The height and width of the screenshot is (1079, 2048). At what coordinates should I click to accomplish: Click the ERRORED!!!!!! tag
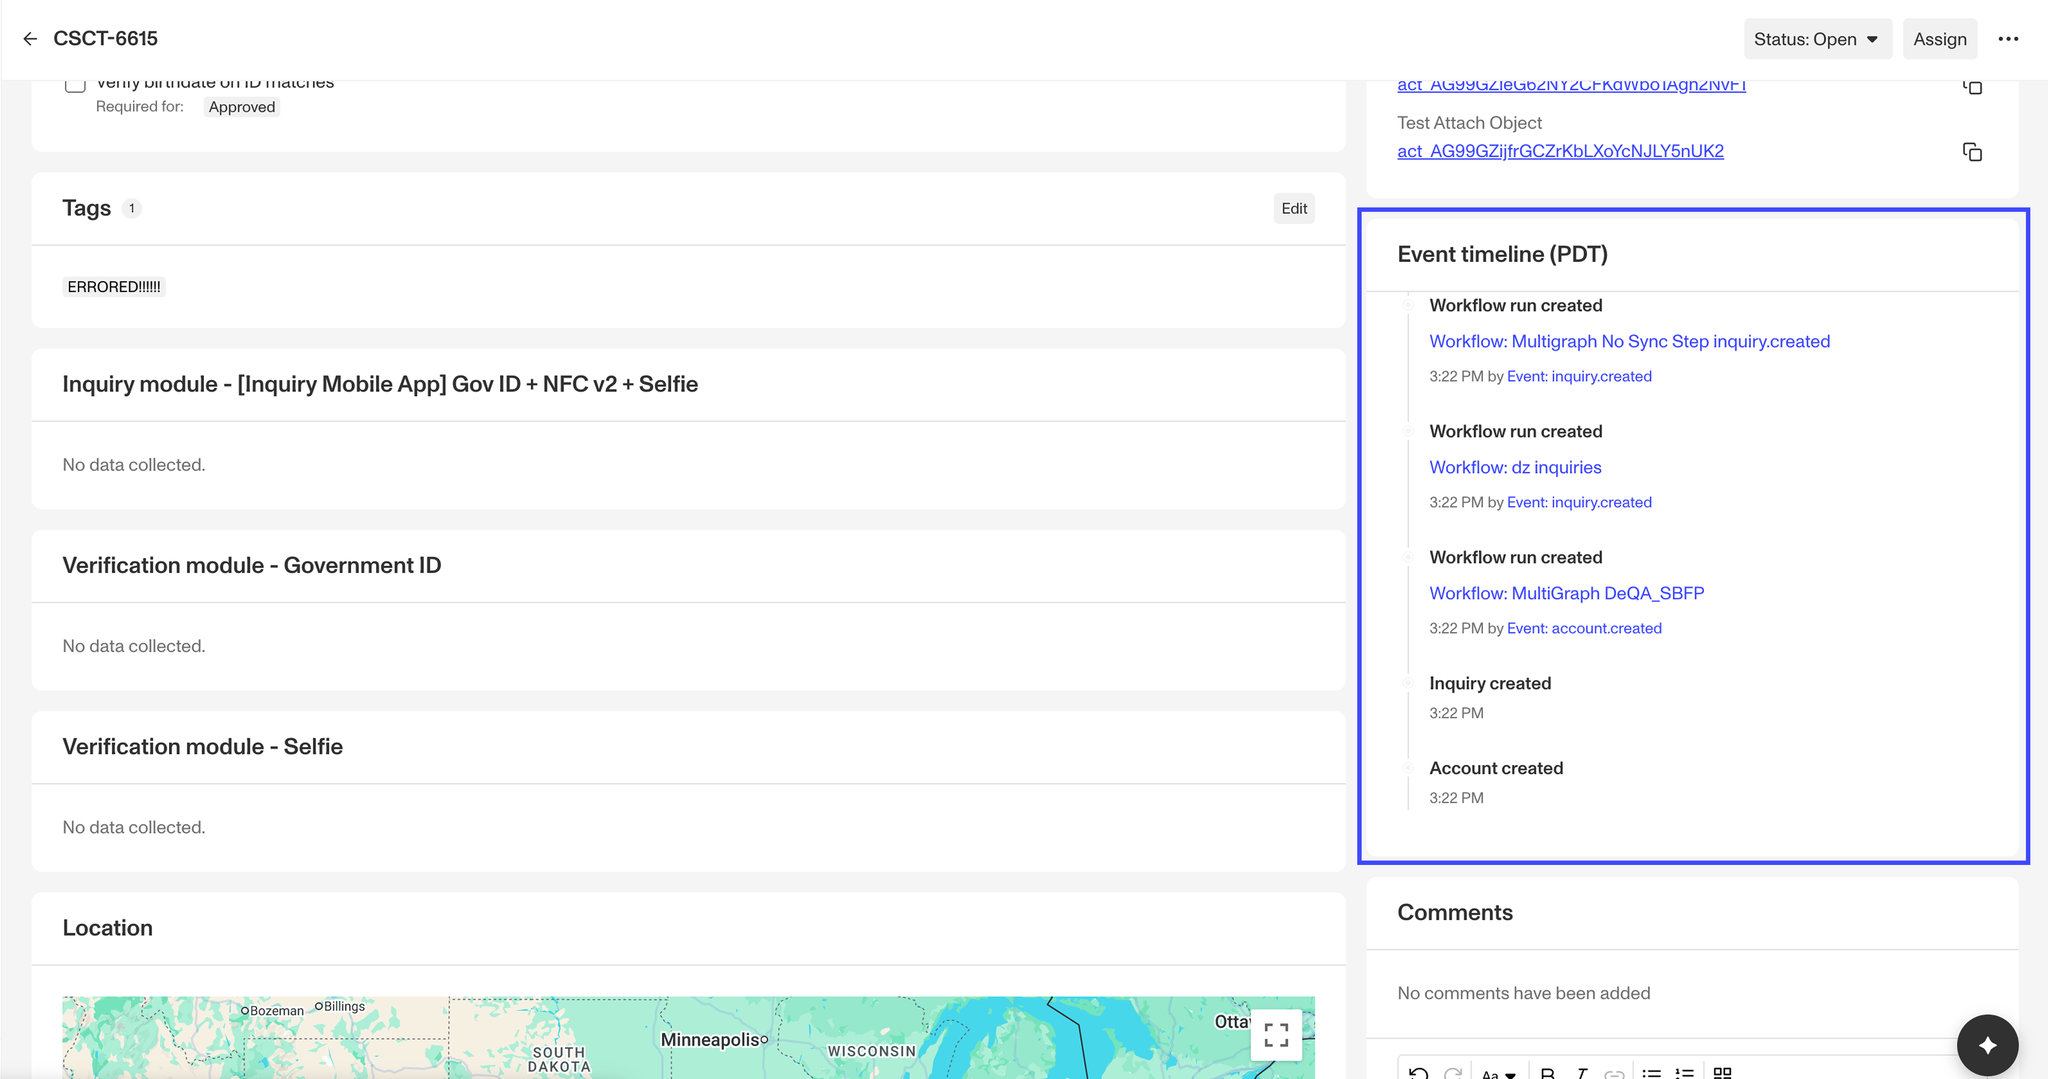[x=113, y=287]
